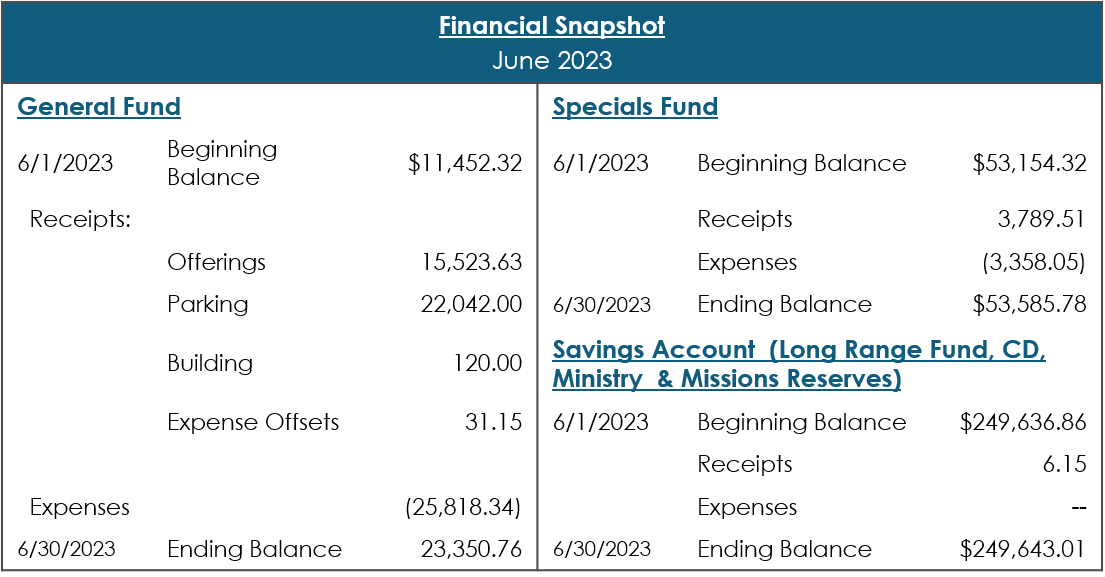
Task: Click the Savings Account heading link
Action: tap(799, 365)
